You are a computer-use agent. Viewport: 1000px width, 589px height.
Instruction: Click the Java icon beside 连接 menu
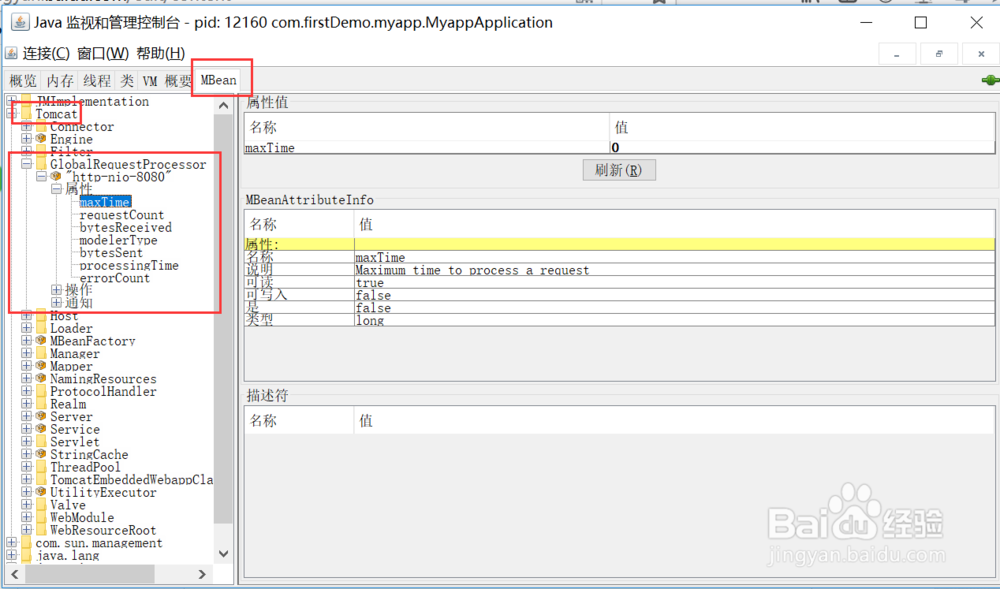coord(11,53)
